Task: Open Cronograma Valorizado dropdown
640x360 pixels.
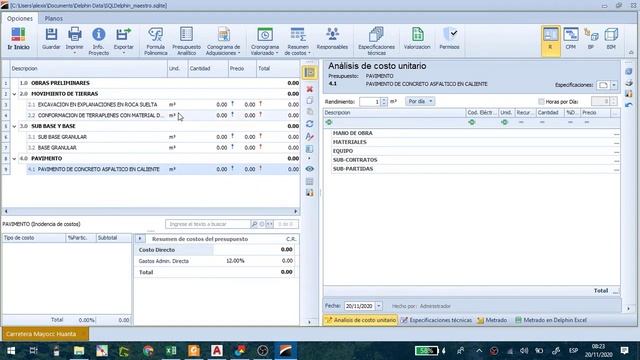Action: click(x=277, y=53)
